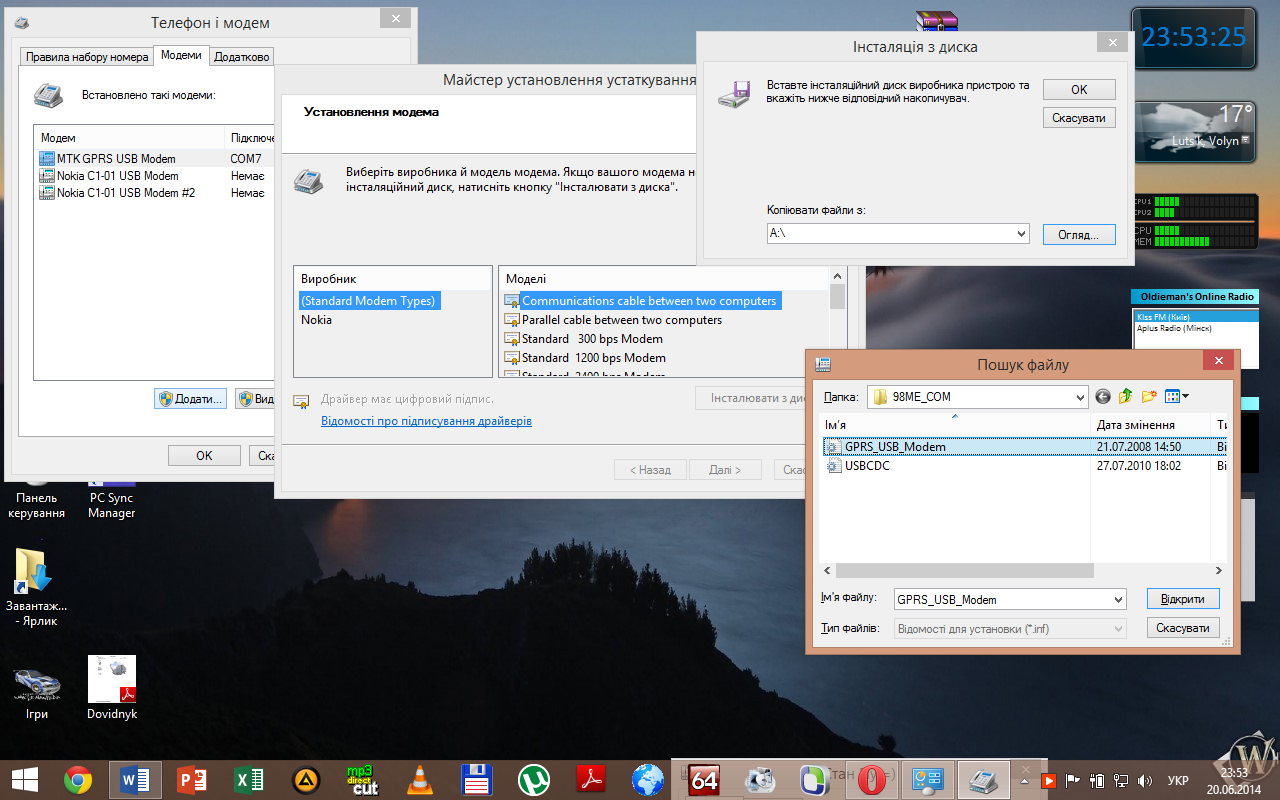Select Kiss FM (Київ) radio station

pyautogui.click(x=1193, y=317)
